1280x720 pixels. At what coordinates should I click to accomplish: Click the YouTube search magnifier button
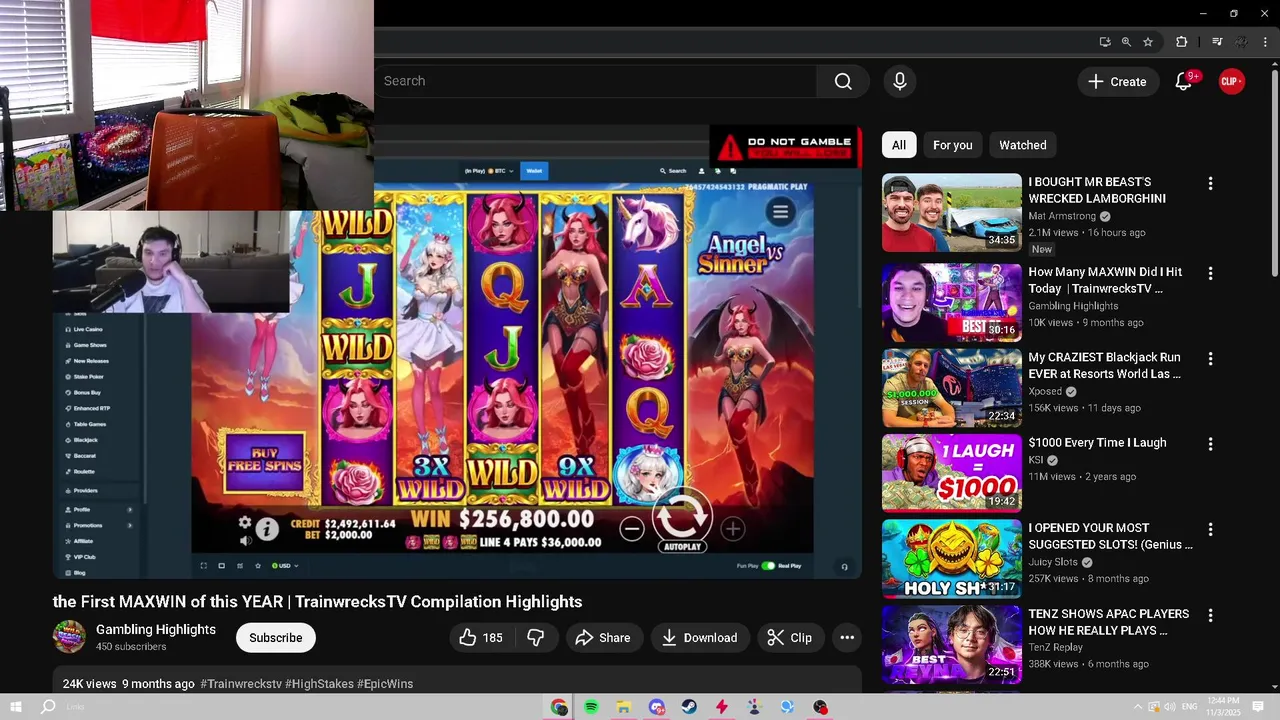(x=843, y=81)
